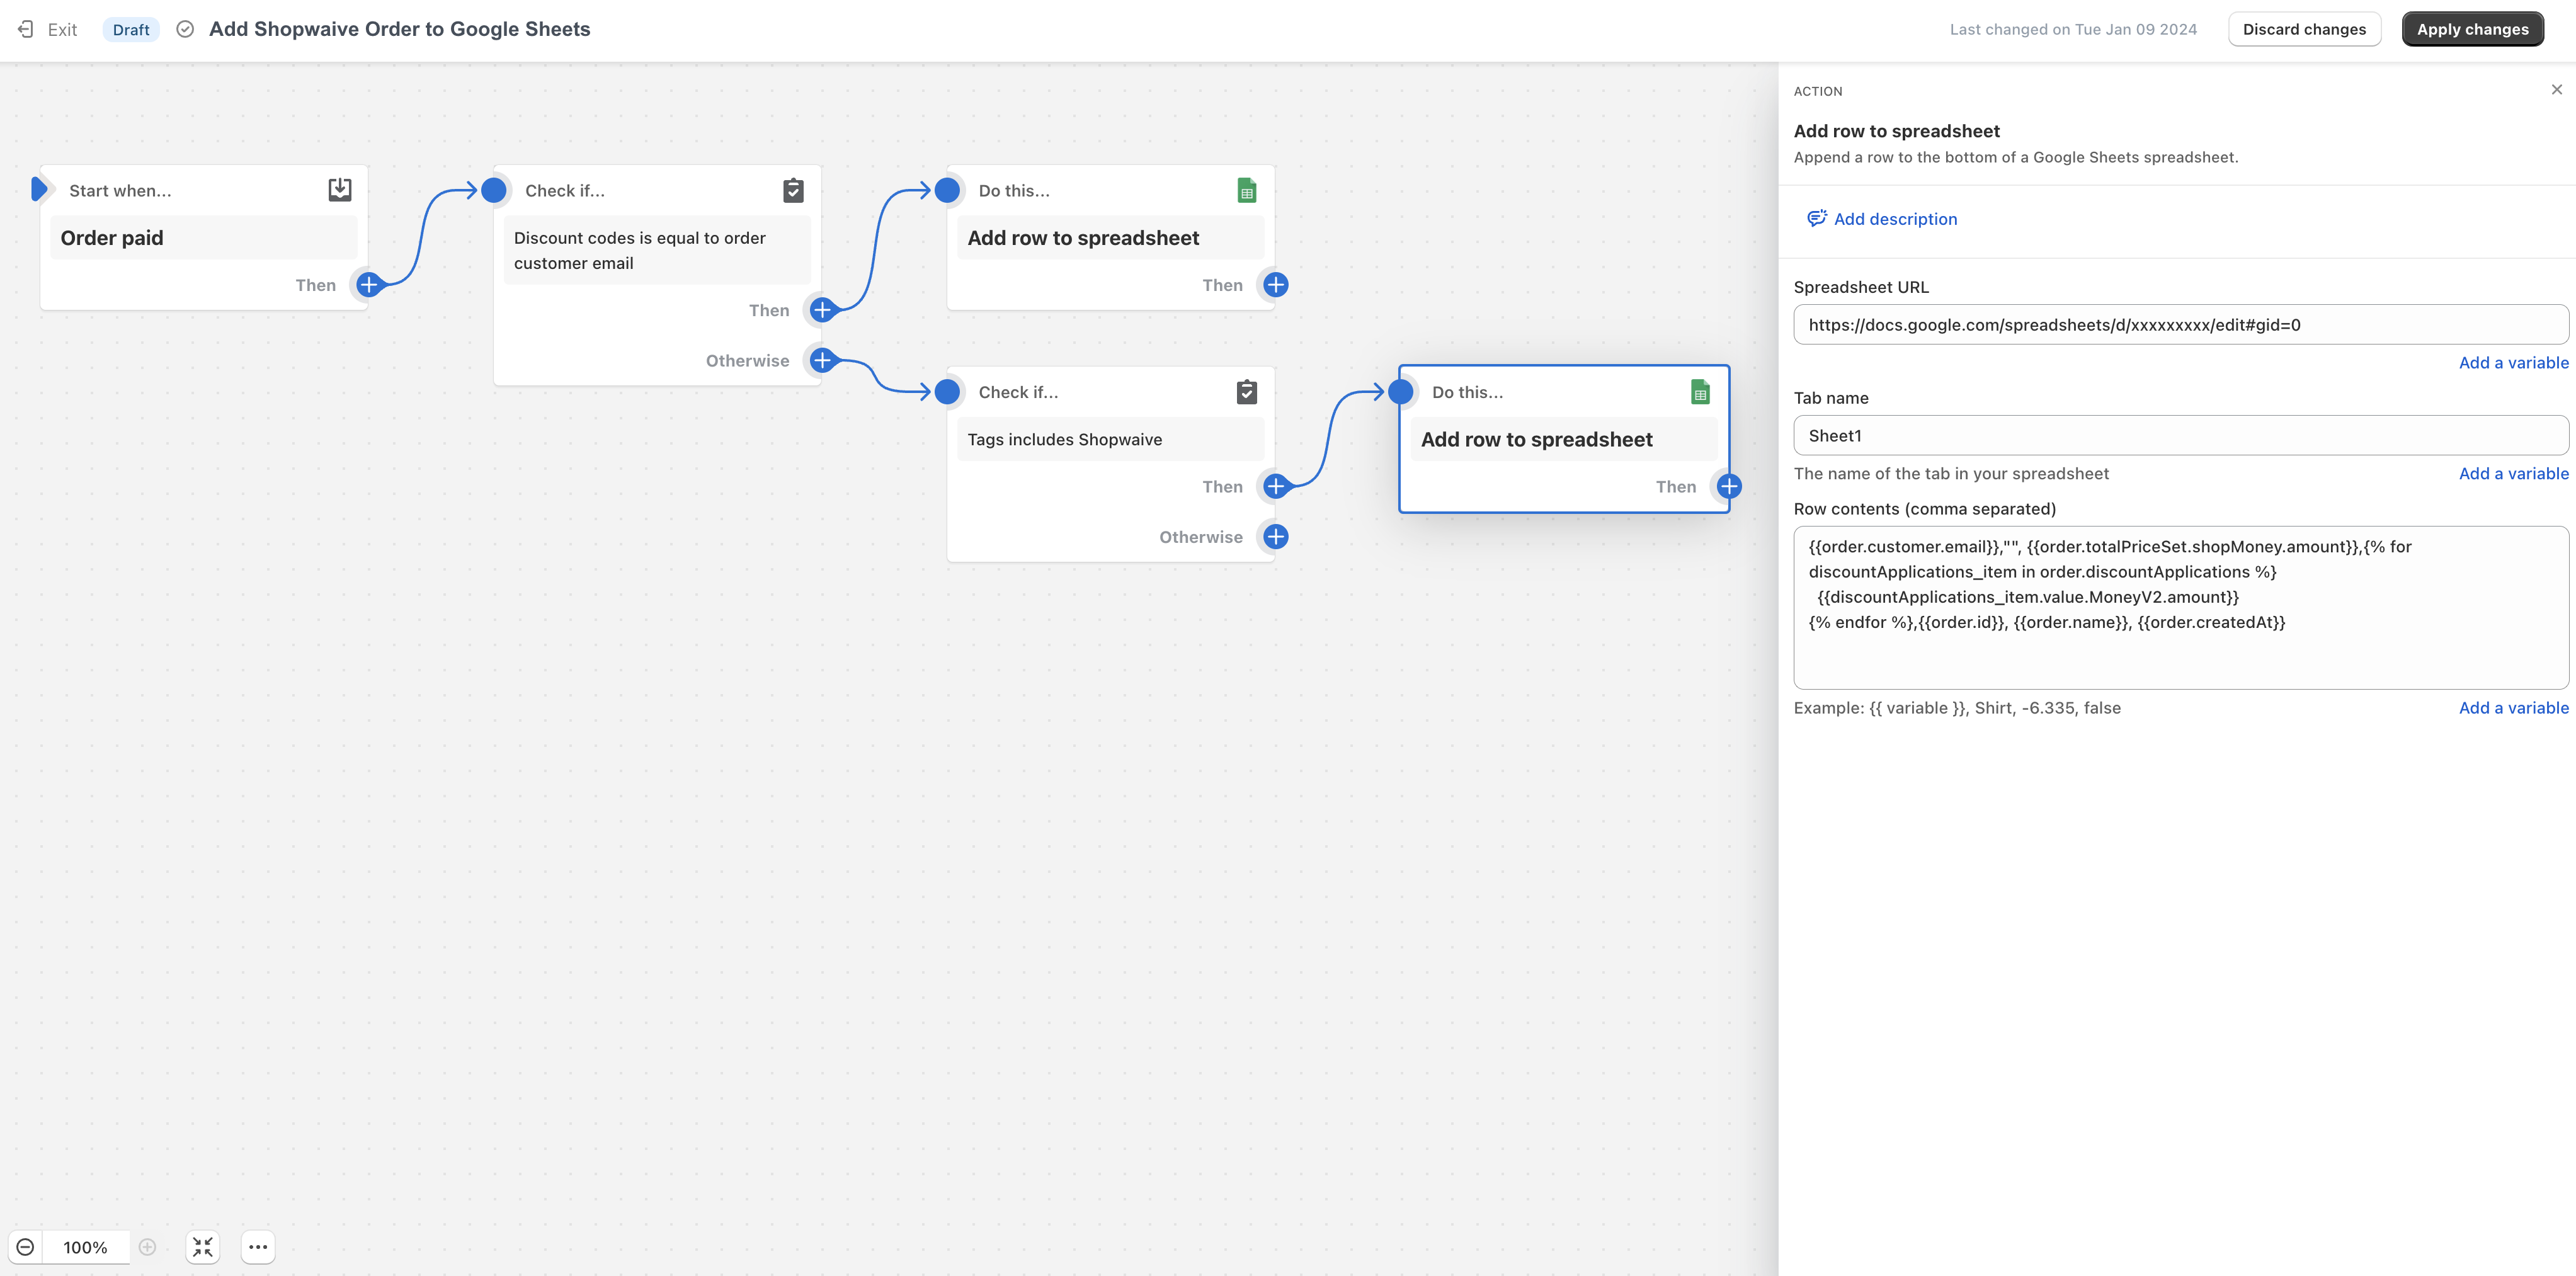
Task: Click the input dot of Discount codes condition
Action: coord(494,190)
